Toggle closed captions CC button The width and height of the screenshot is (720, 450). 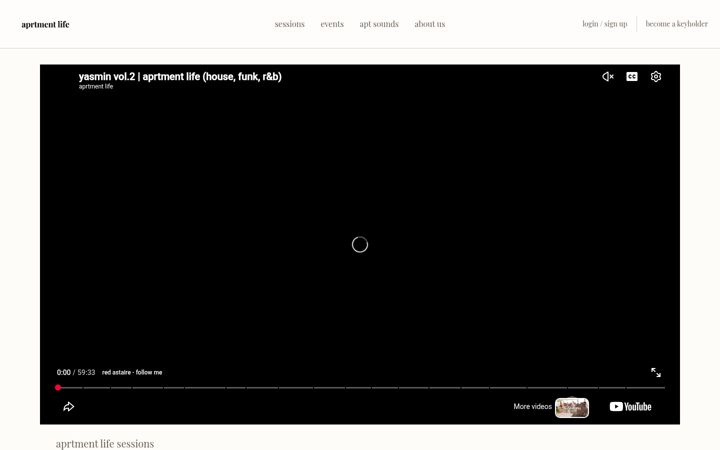(632, 77)
